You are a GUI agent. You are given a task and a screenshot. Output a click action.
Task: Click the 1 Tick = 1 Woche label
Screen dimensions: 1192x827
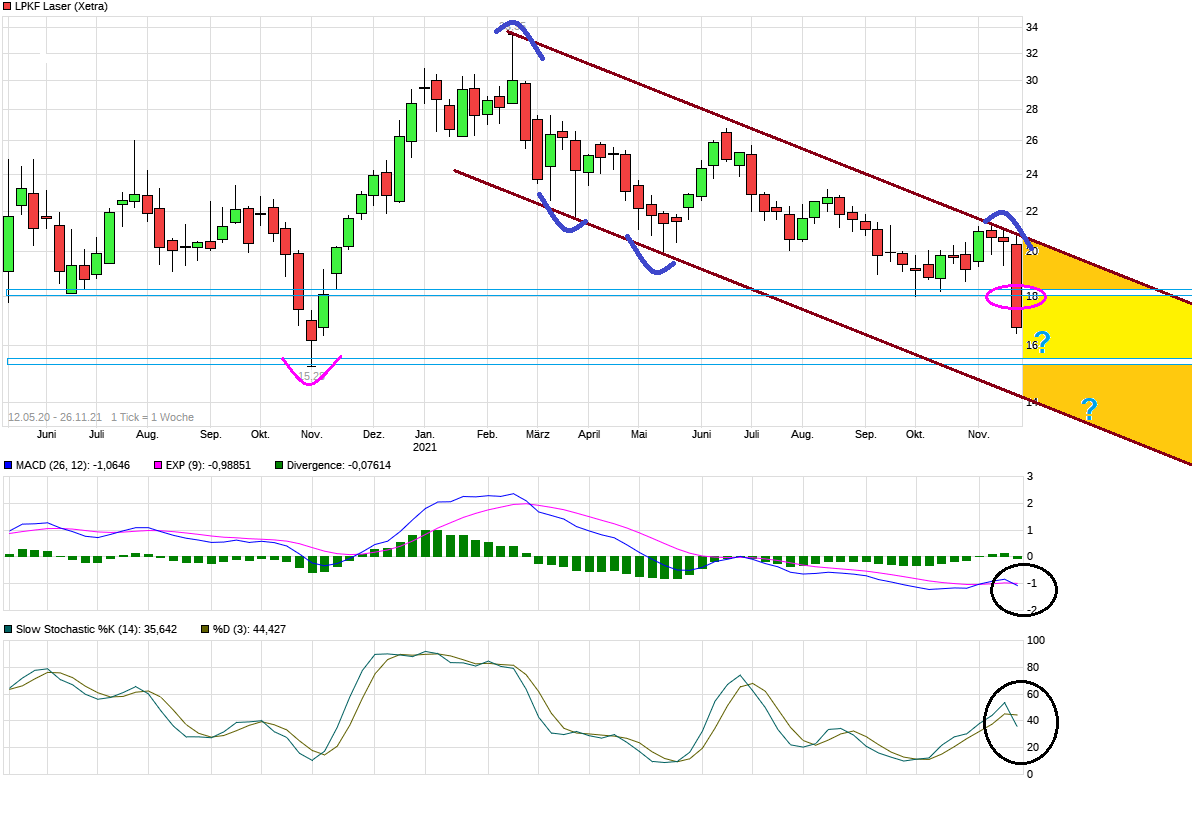pyautogui.click(x=152, y=417)
